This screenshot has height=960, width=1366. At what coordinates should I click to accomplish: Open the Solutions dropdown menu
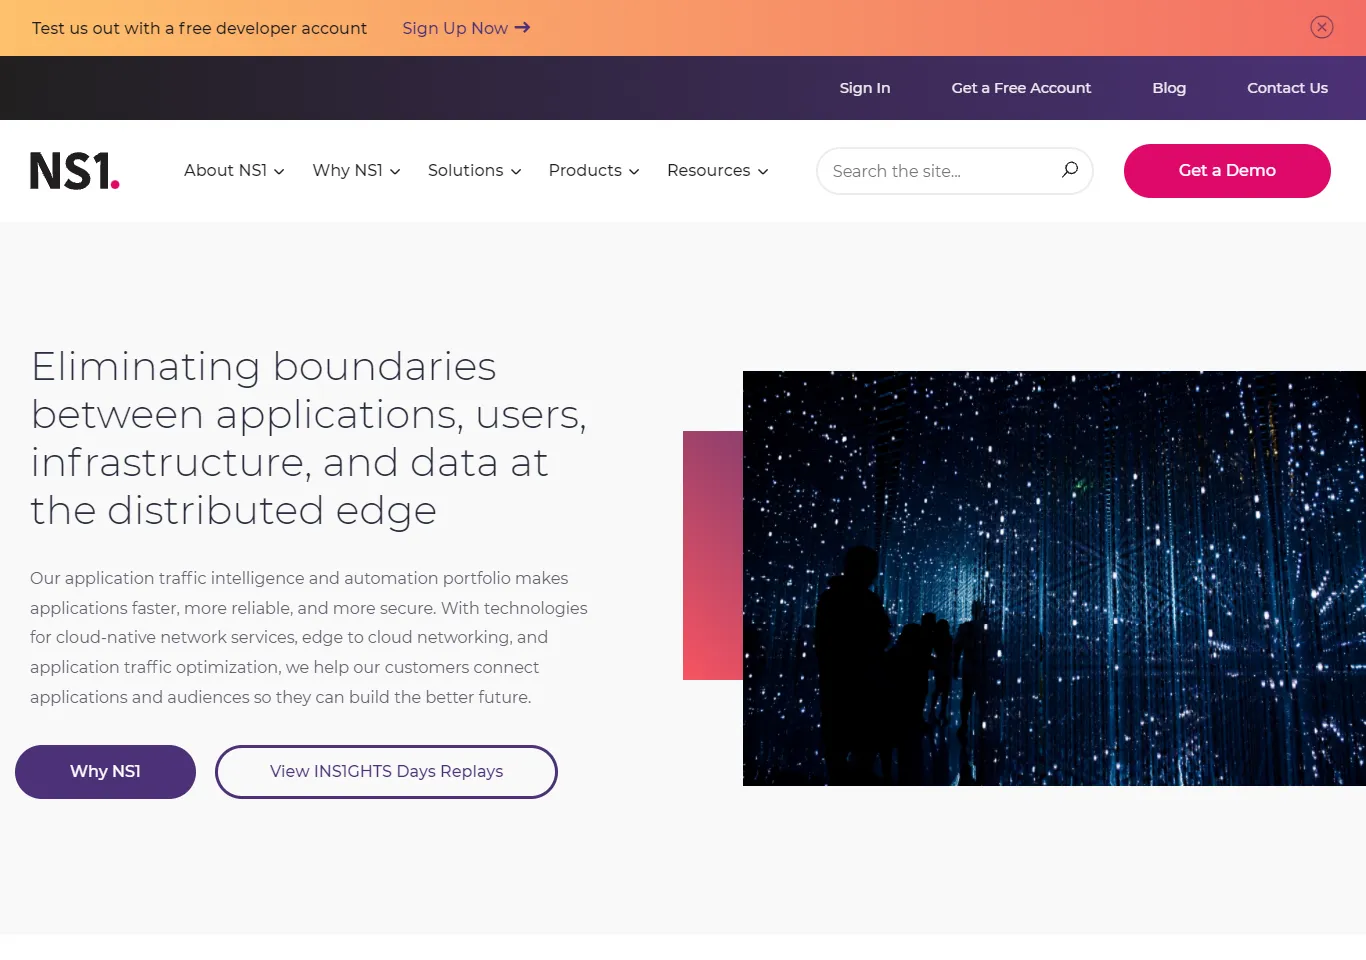coord(466,171)
